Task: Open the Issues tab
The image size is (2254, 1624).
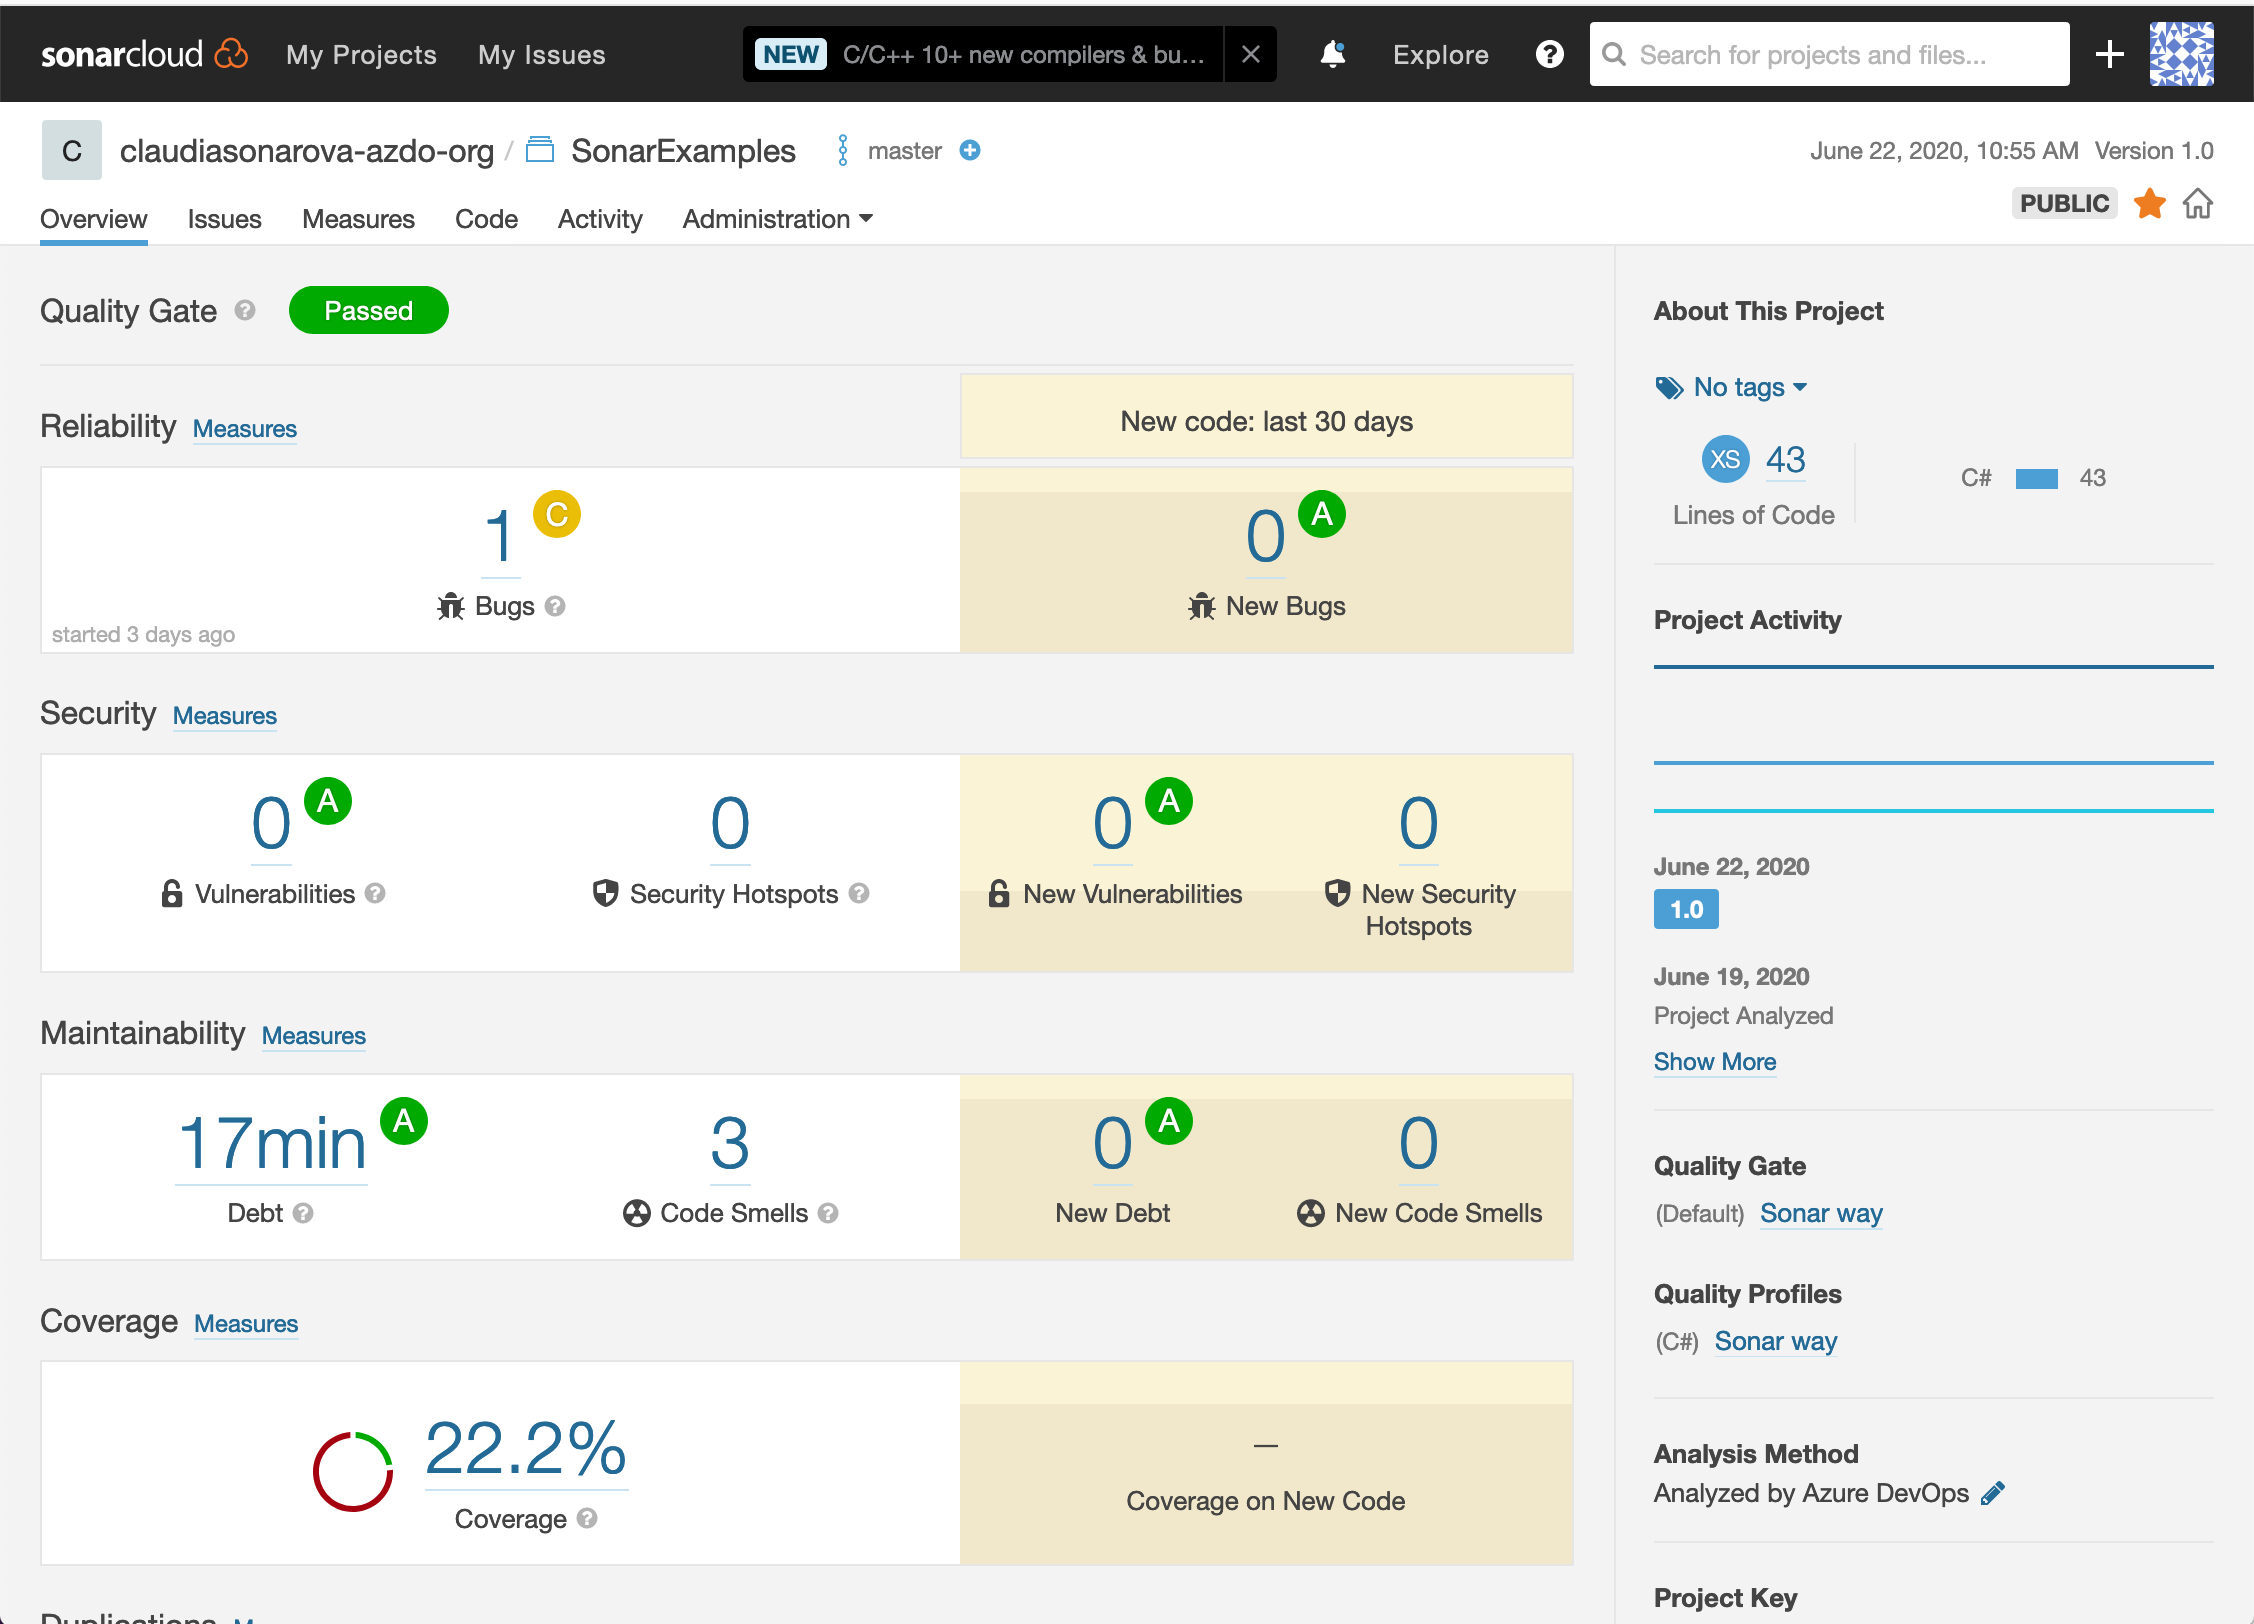Action: point(226,219)
